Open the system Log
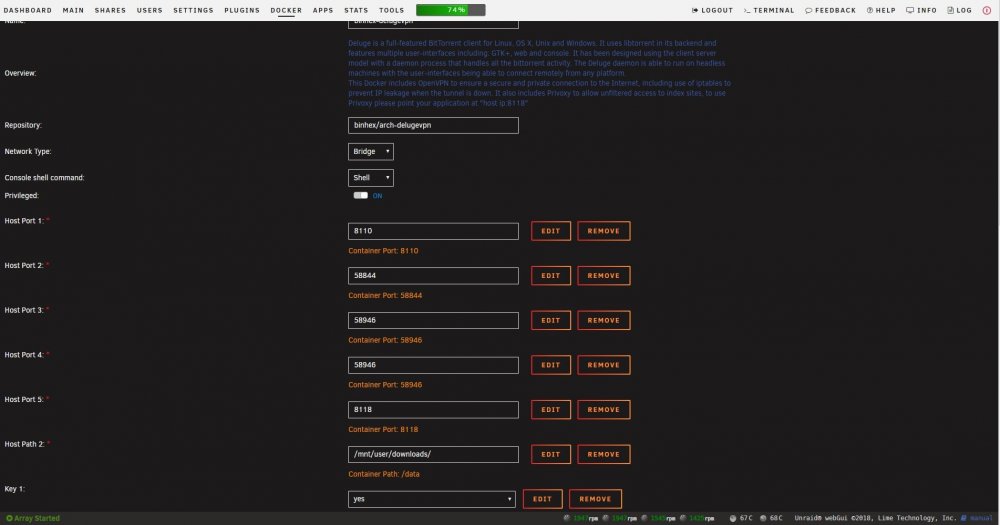Screen dimensions: 1000x525 (959, 10)
